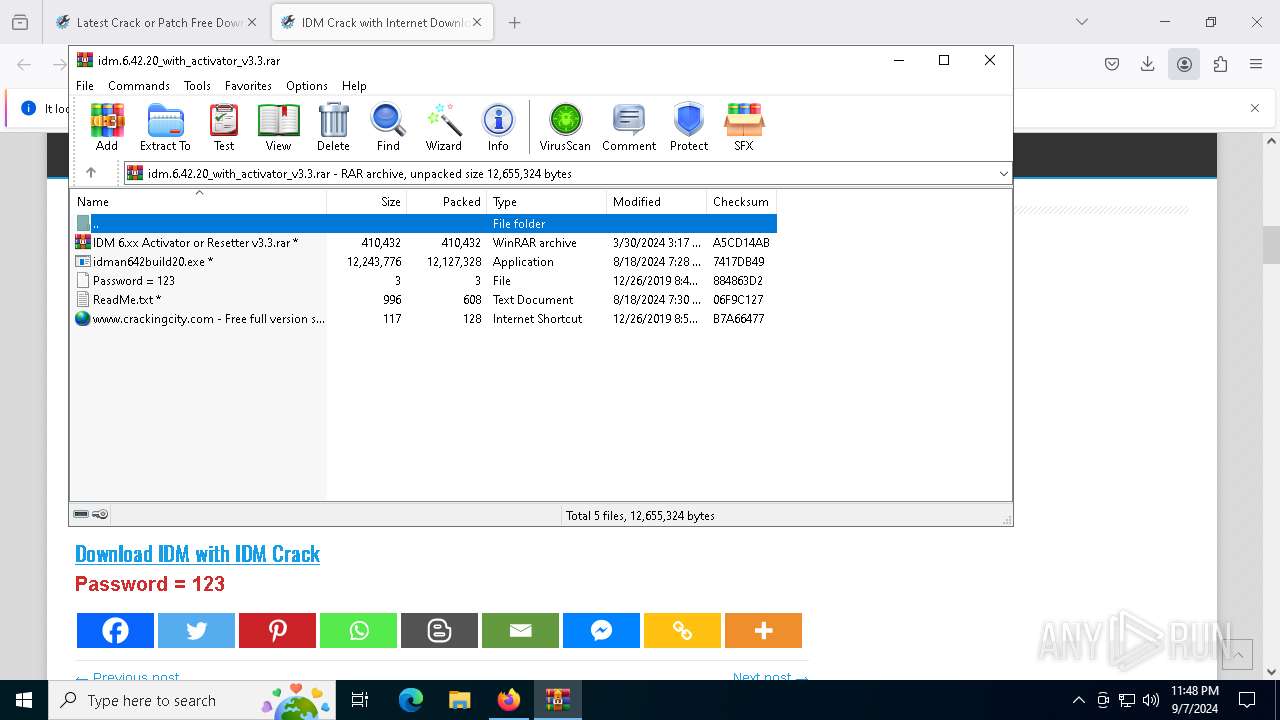The width and height of the screenshot is (1280, 720).
Task: Open the Tools menu
Action: pos(197,86)
